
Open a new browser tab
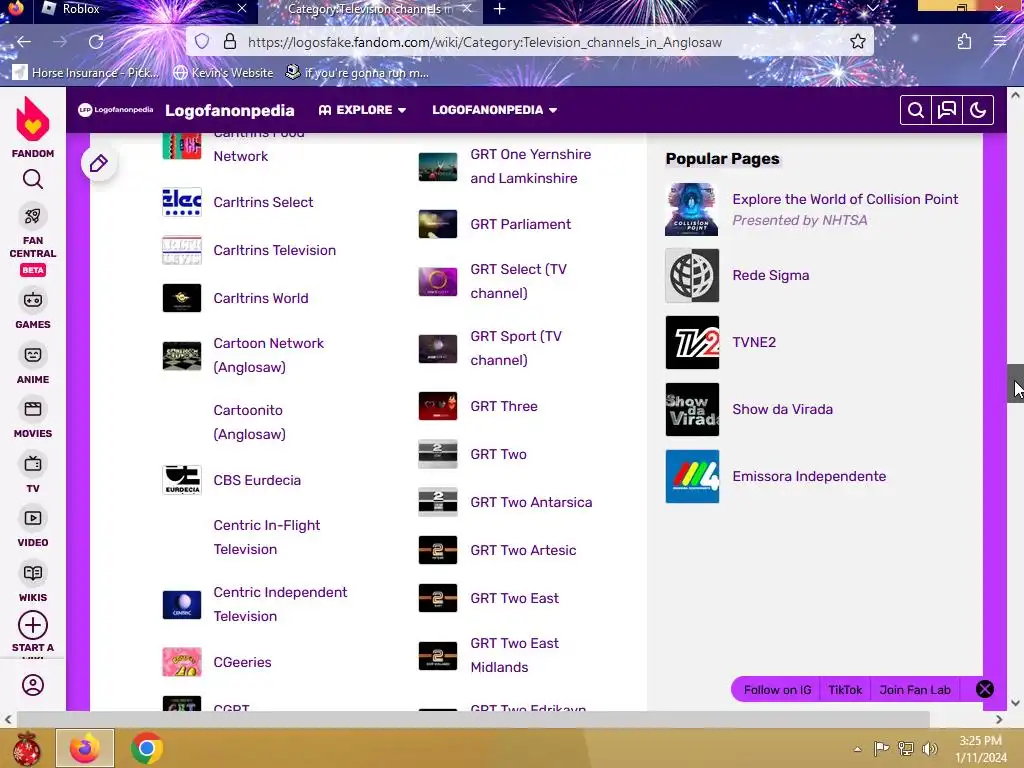(500, 9)
